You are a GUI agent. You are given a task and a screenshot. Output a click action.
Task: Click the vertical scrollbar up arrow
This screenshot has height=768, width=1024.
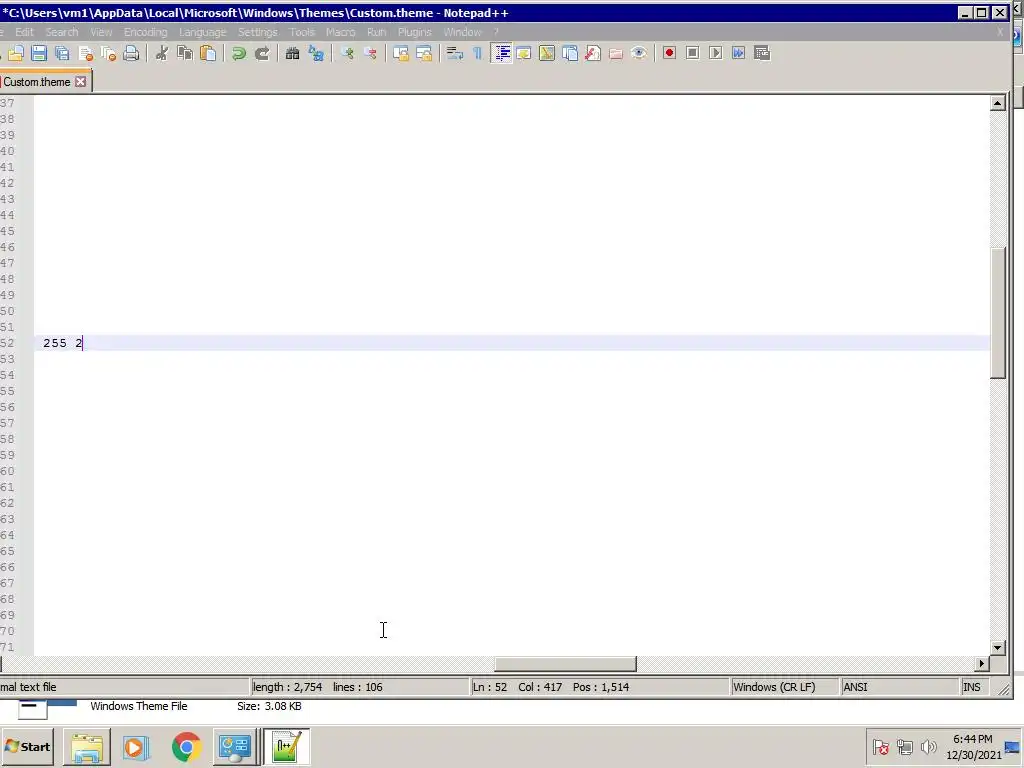(x=997, y=103)
